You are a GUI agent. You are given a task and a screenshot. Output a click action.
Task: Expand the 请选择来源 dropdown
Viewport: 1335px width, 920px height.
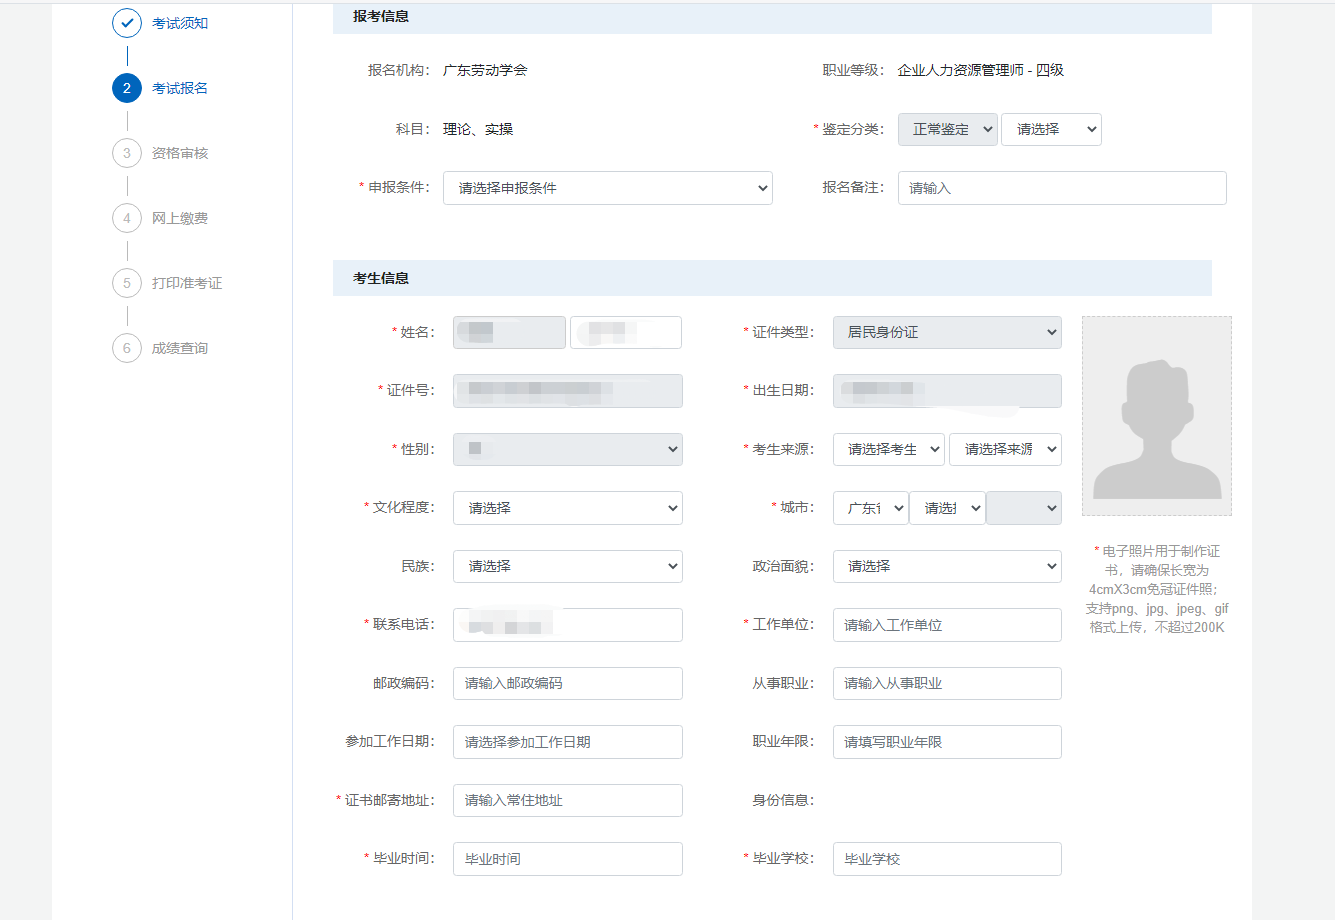[x=1005, y=449]
